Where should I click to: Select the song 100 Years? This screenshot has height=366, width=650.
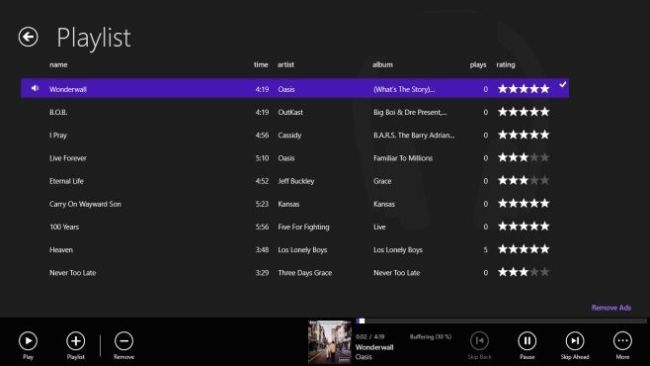pos(64,227)
